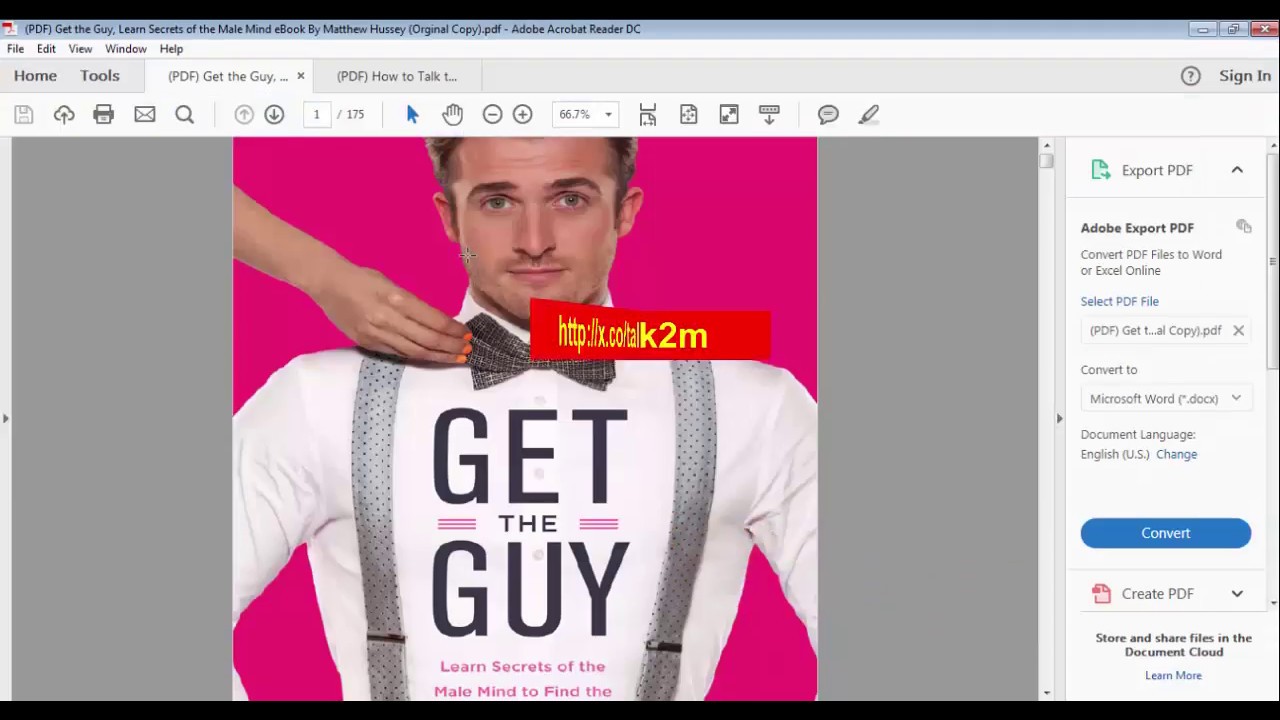Open the Learn More link

[x=1173, y=675]
